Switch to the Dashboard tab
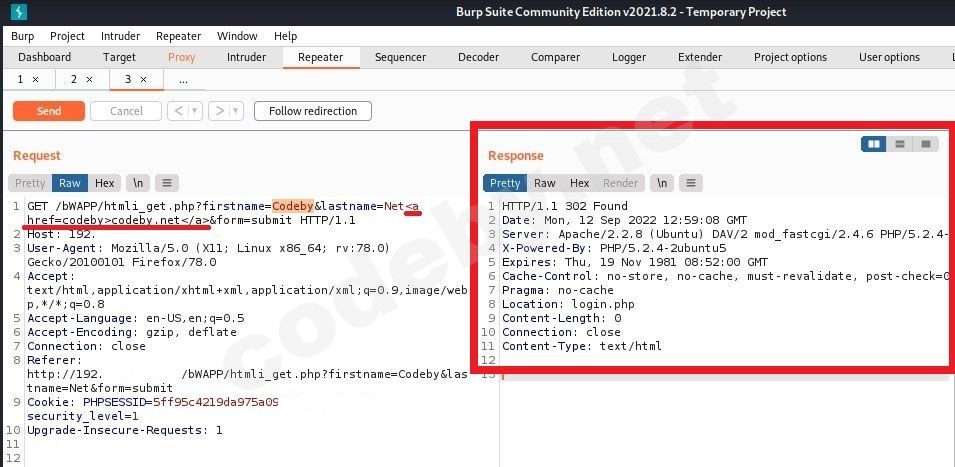The image size is (955, 467). [44, 57]
